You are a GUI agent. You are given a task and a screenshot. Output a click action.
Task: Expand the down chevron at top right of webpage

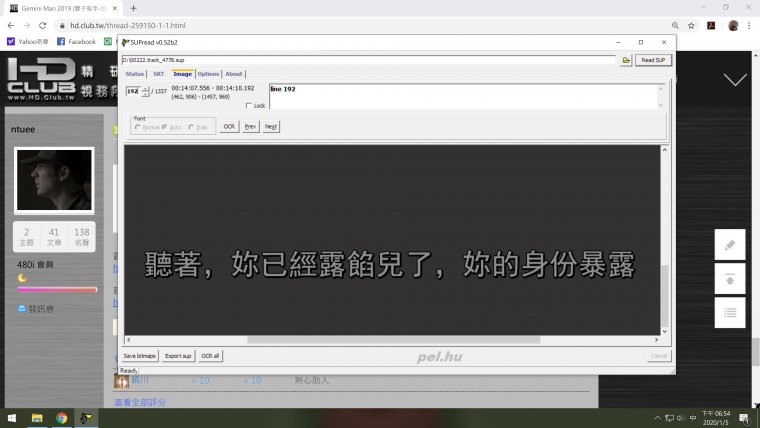(735, 79)
